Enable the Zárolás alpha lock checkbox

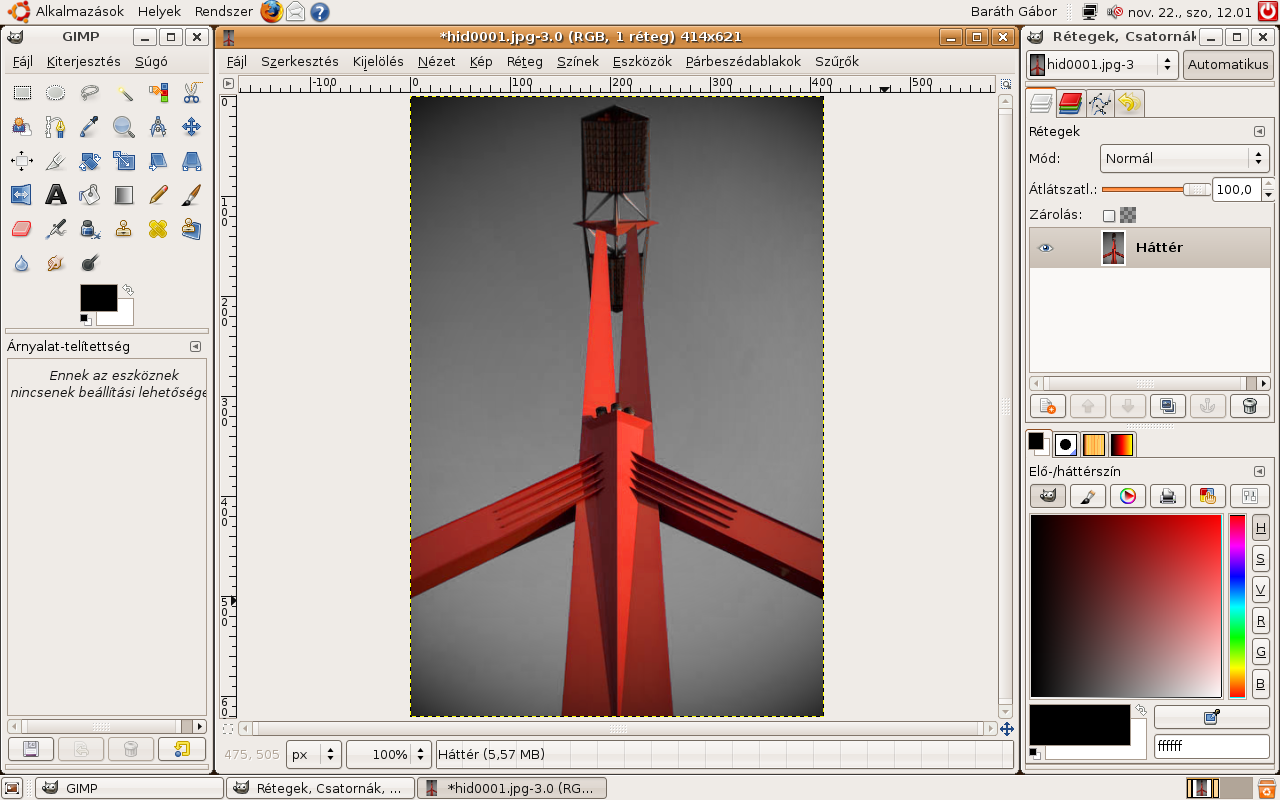point(1109,215)
